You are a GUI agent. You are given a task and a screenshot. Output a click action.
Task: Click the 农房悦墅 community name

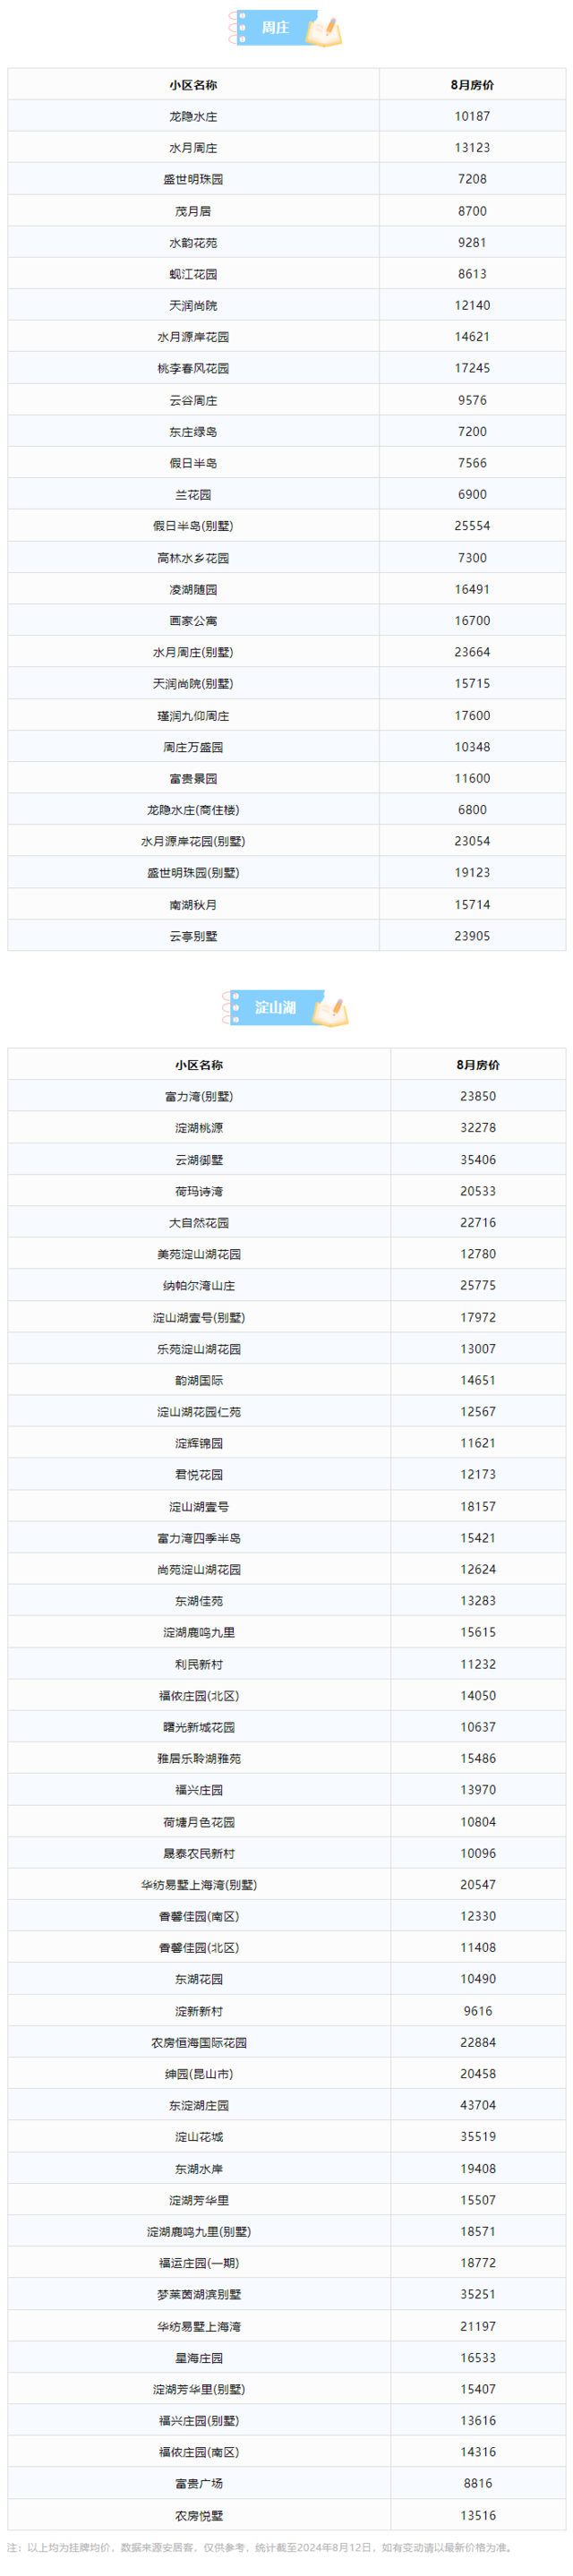point(199,2515)
